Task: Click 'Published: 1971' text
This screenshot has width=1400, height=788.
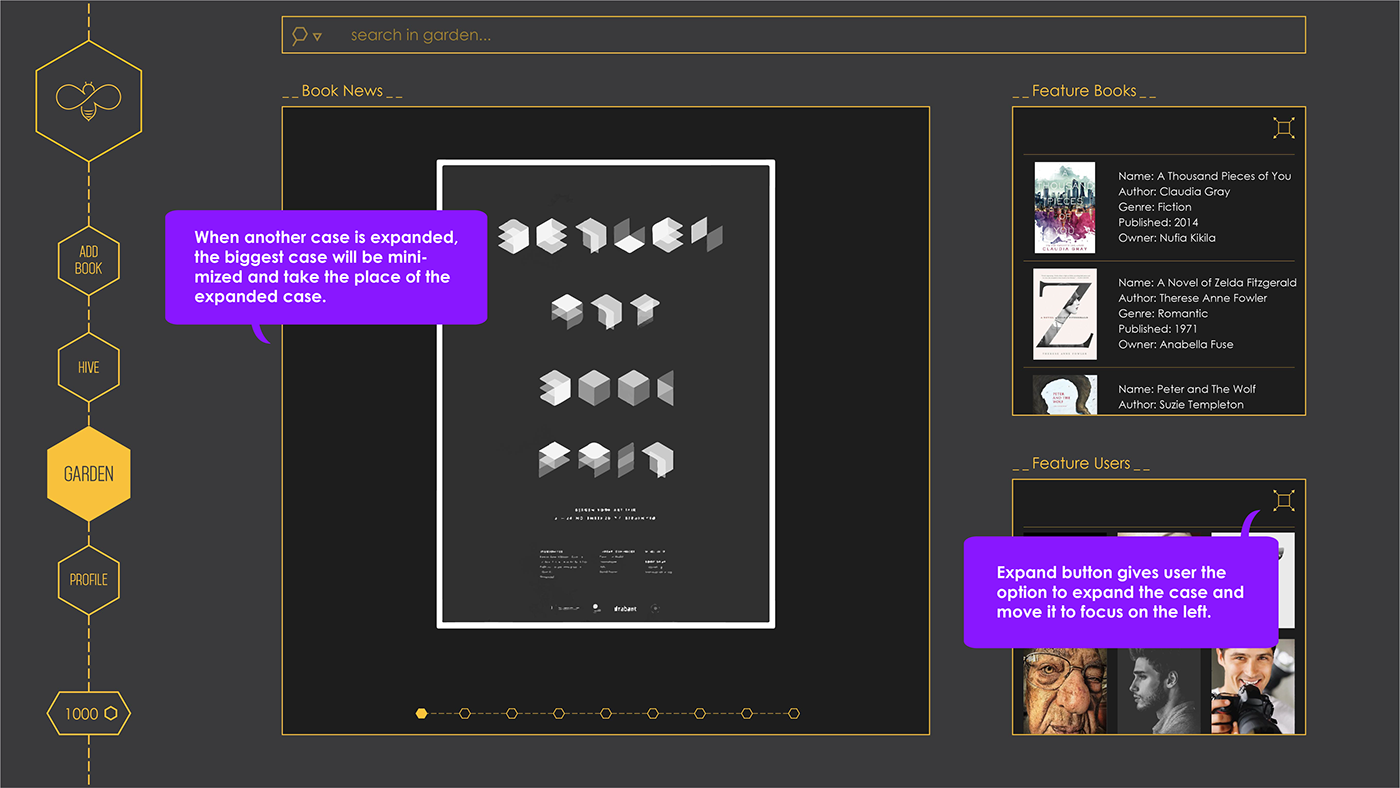Action: 1158,329
